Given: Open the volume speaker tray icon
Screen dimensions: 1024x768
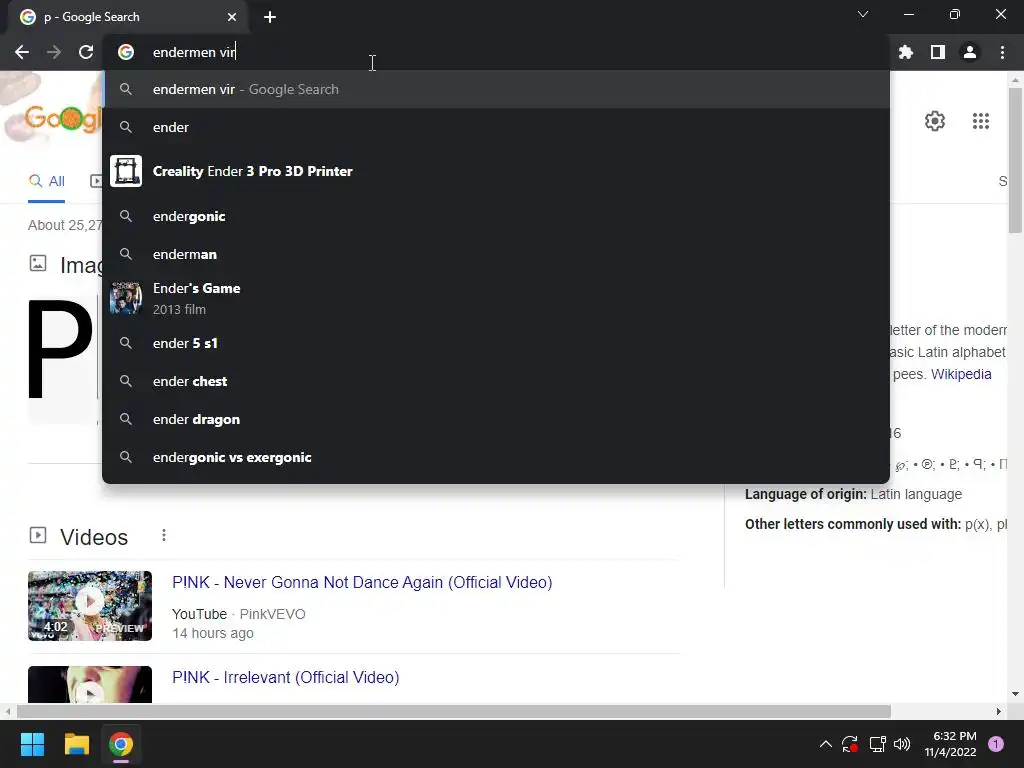Looking at the screenshot, I should pos(902,744).
